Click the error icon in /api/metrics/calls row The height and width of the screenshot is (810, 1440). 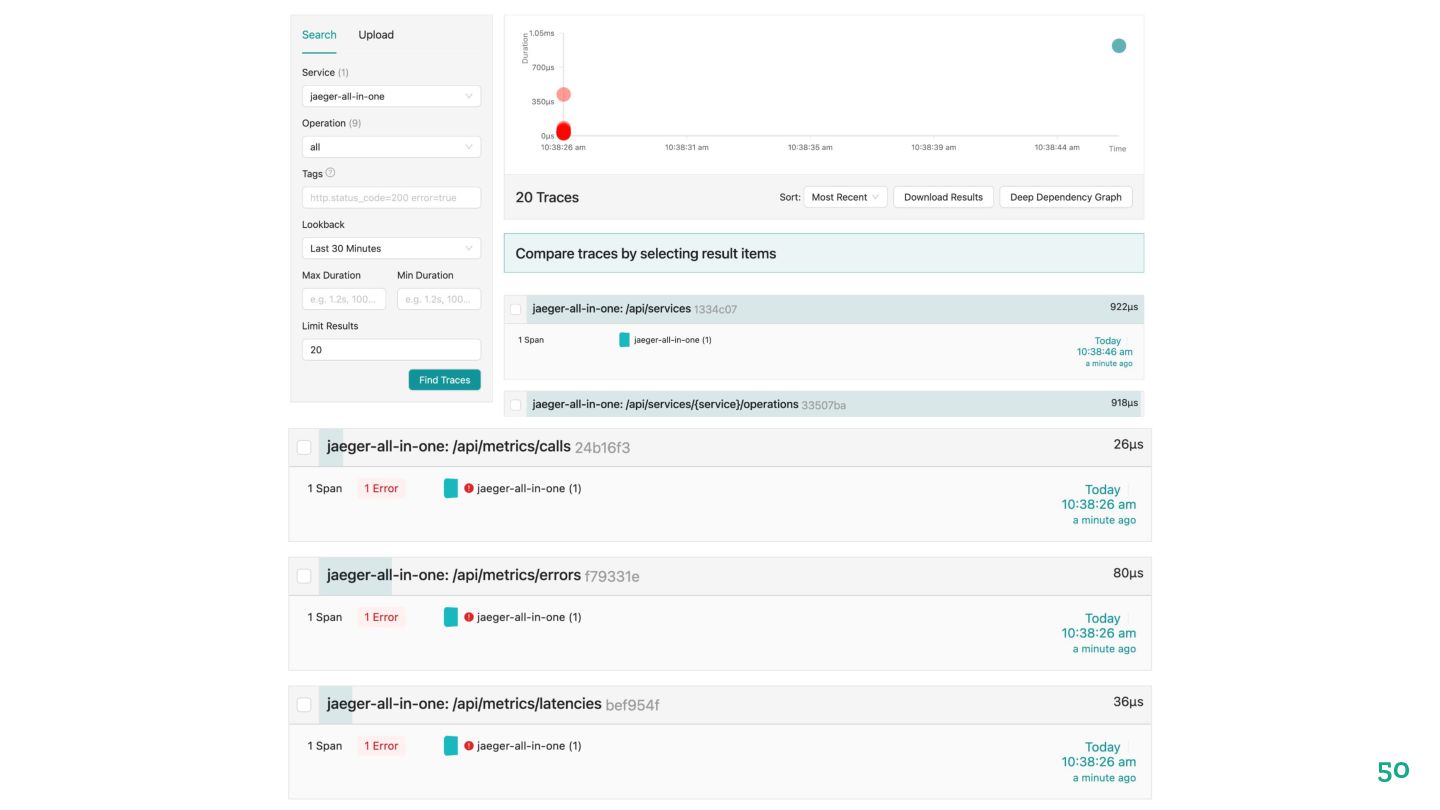click(469, 489)
